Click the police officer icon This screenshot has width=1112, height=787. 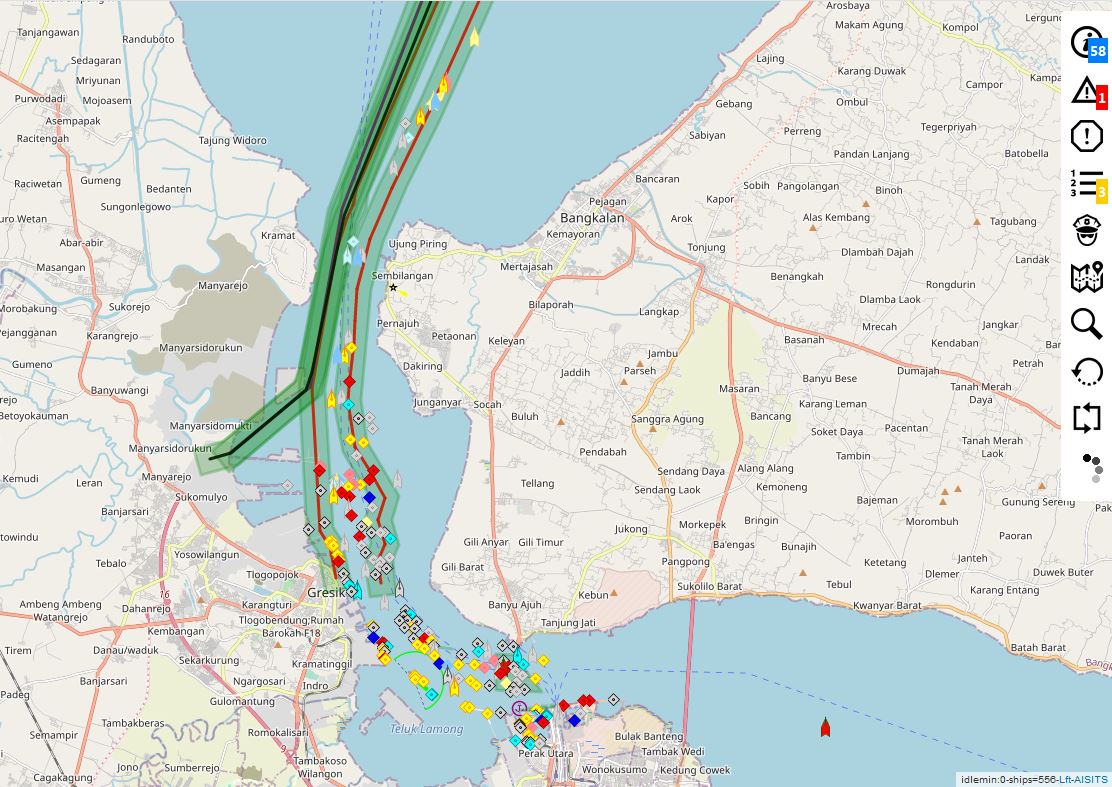pos(1086,230)
